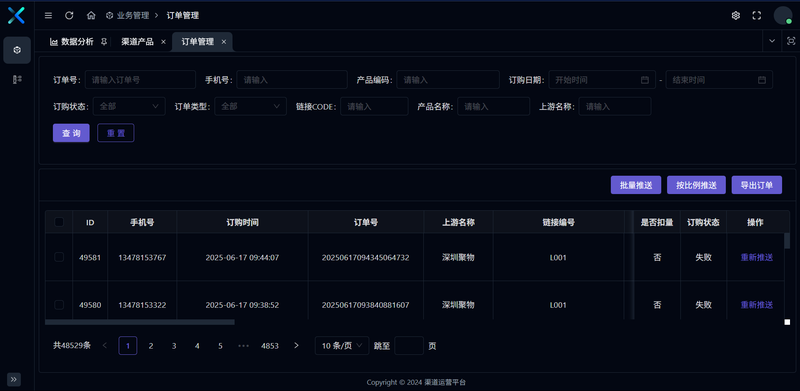Click the 共48529条 total count text
The image size is (800, 391).
72,346
